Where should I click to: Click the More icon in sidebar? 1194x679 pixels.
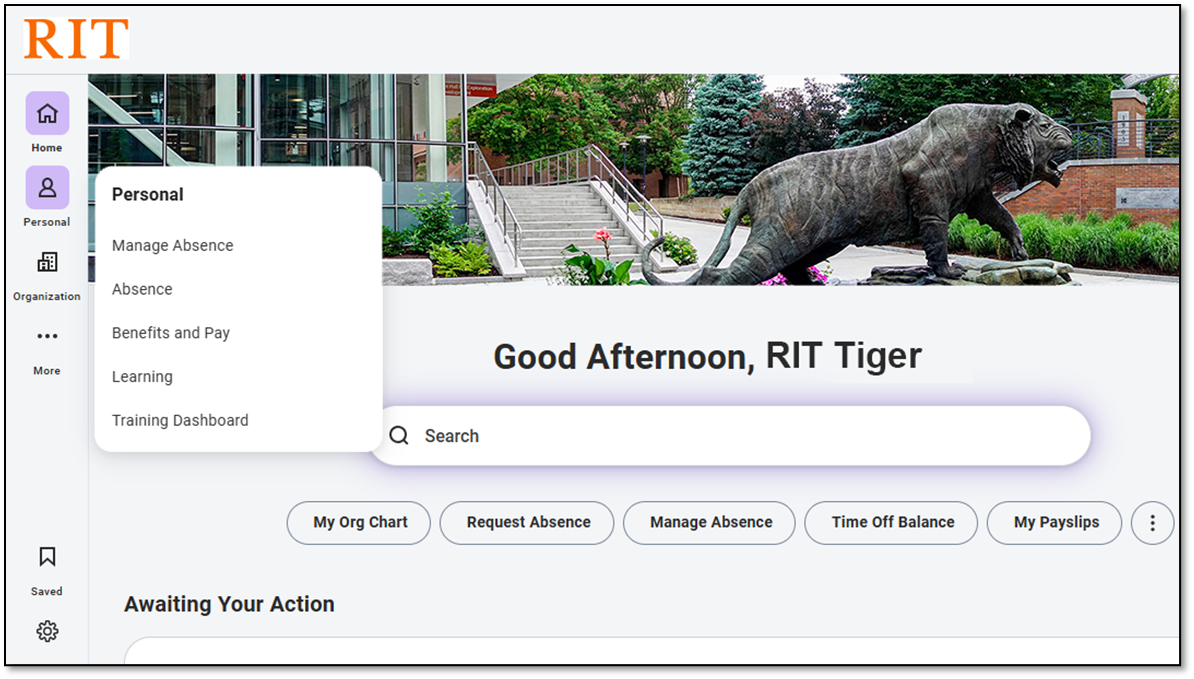(x=46, y=337)
